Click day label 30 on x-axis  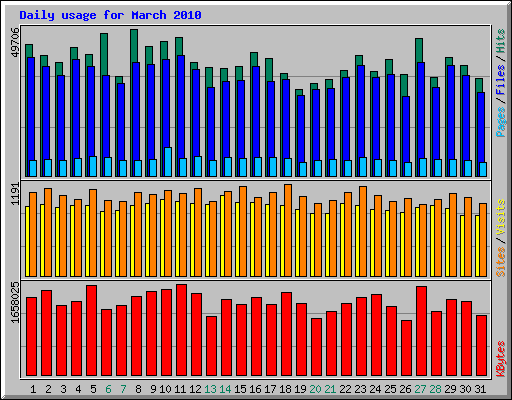click(465, 389)
